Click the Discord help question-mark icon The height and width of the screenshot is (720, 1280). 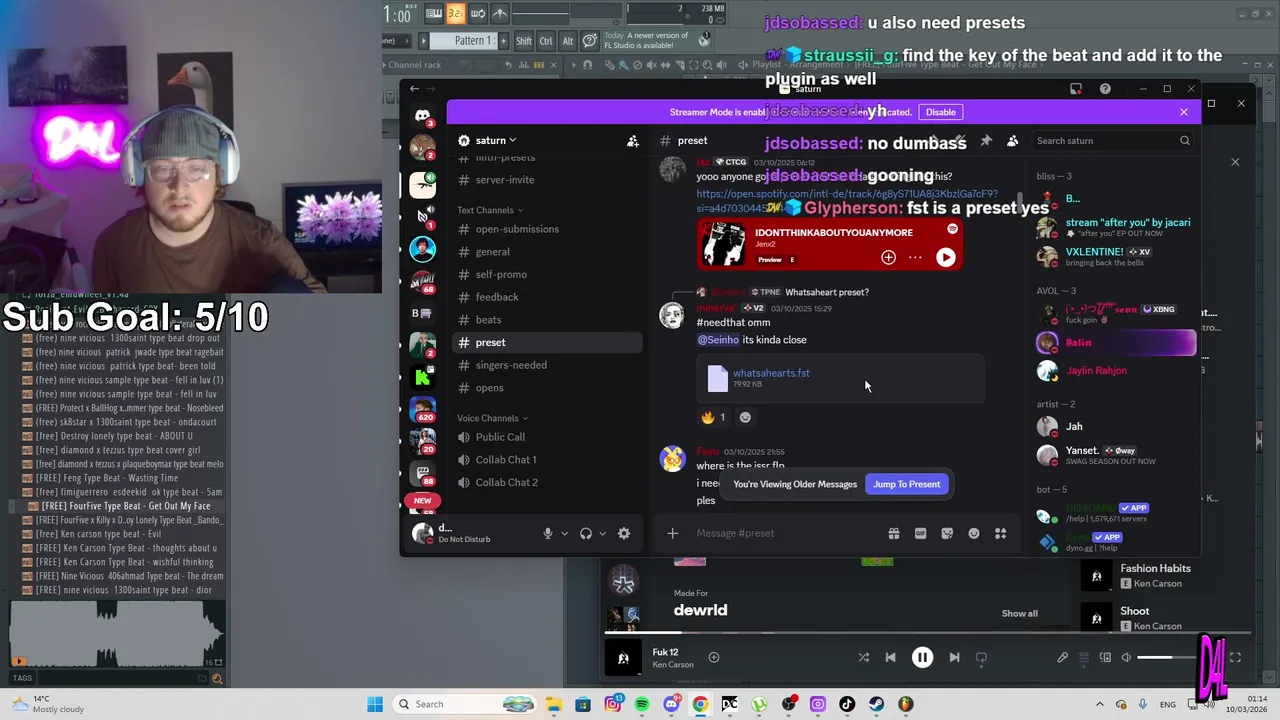point(1105,89)
